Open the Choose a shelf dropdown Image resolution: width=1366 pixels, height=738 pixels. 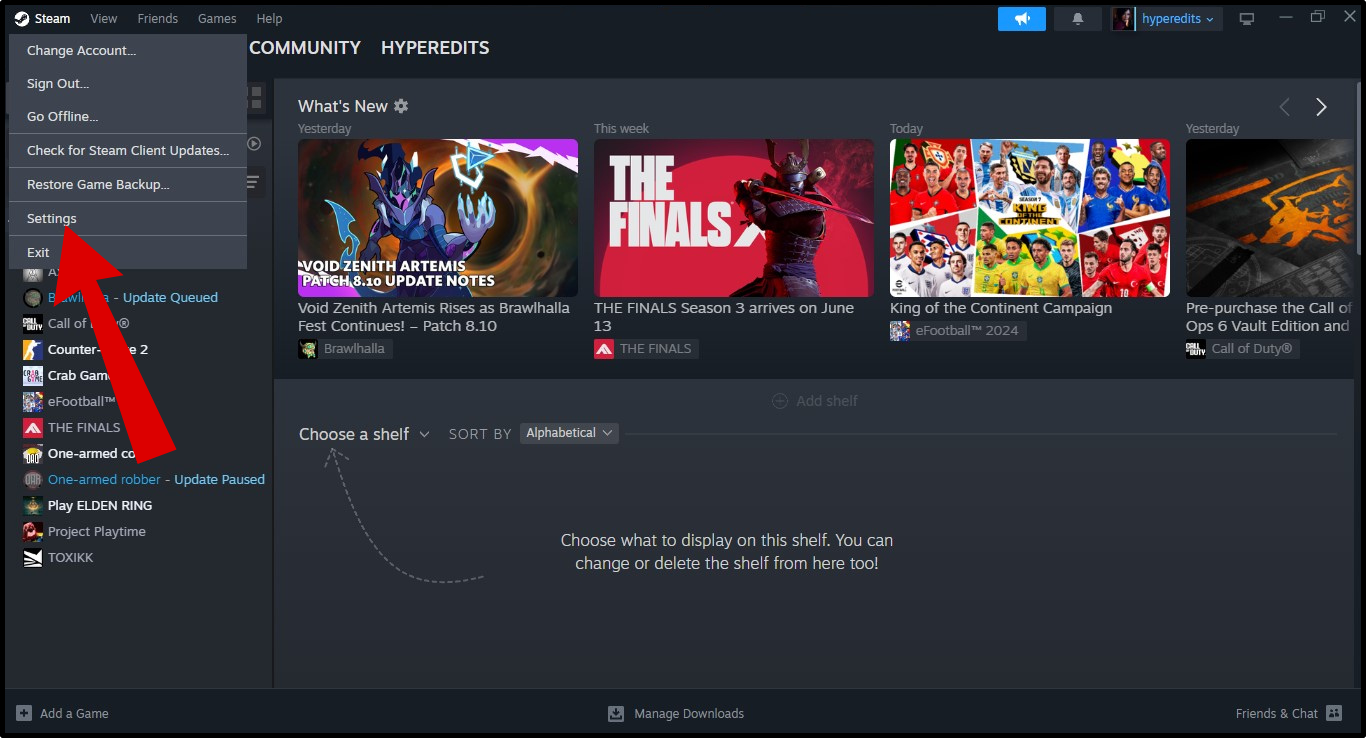click(x=364, y=434)
